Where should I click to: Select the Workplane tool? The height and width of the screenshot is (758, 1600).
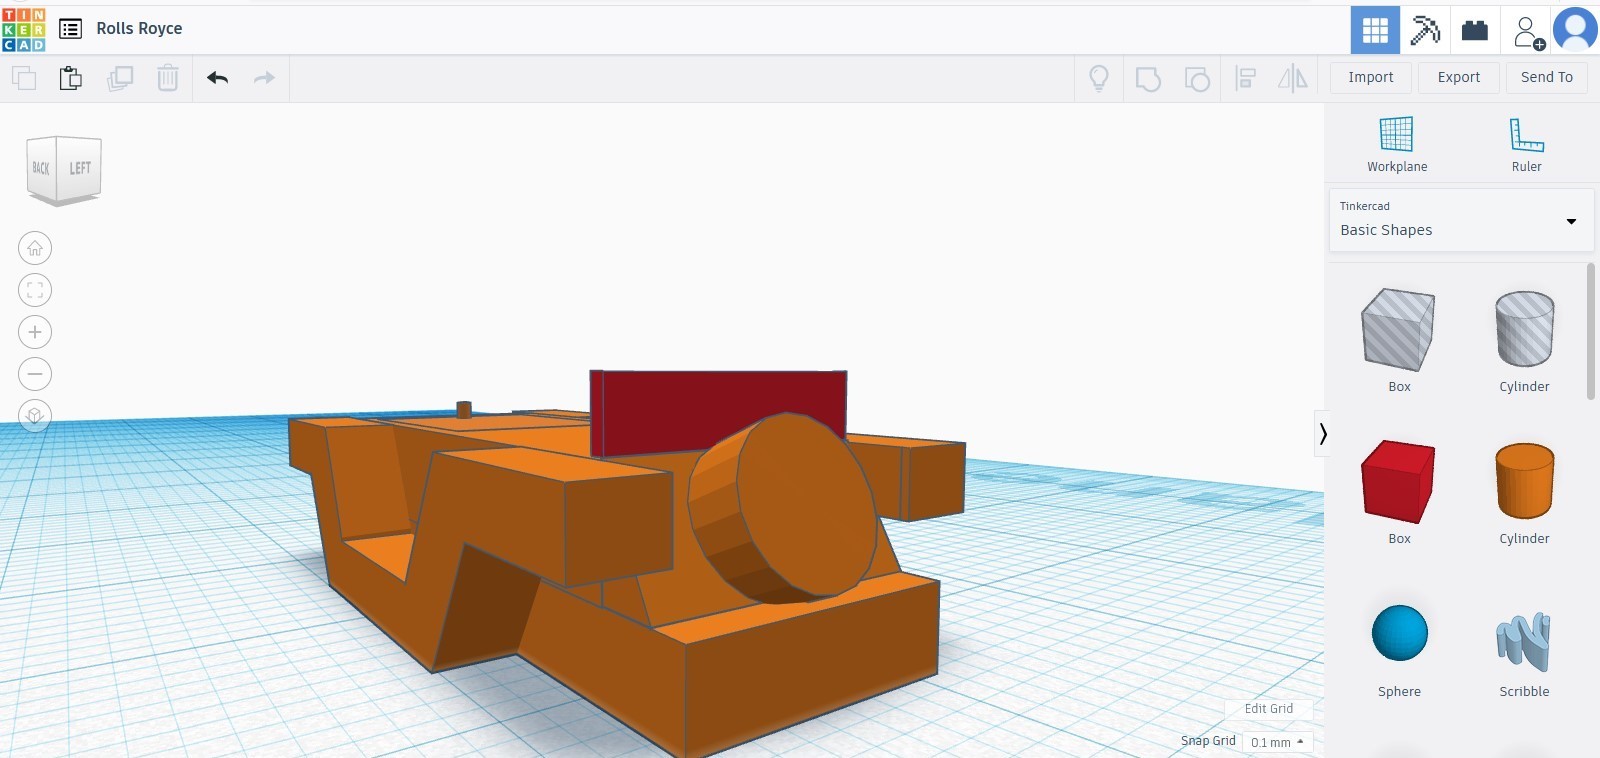coord(1397,145)
